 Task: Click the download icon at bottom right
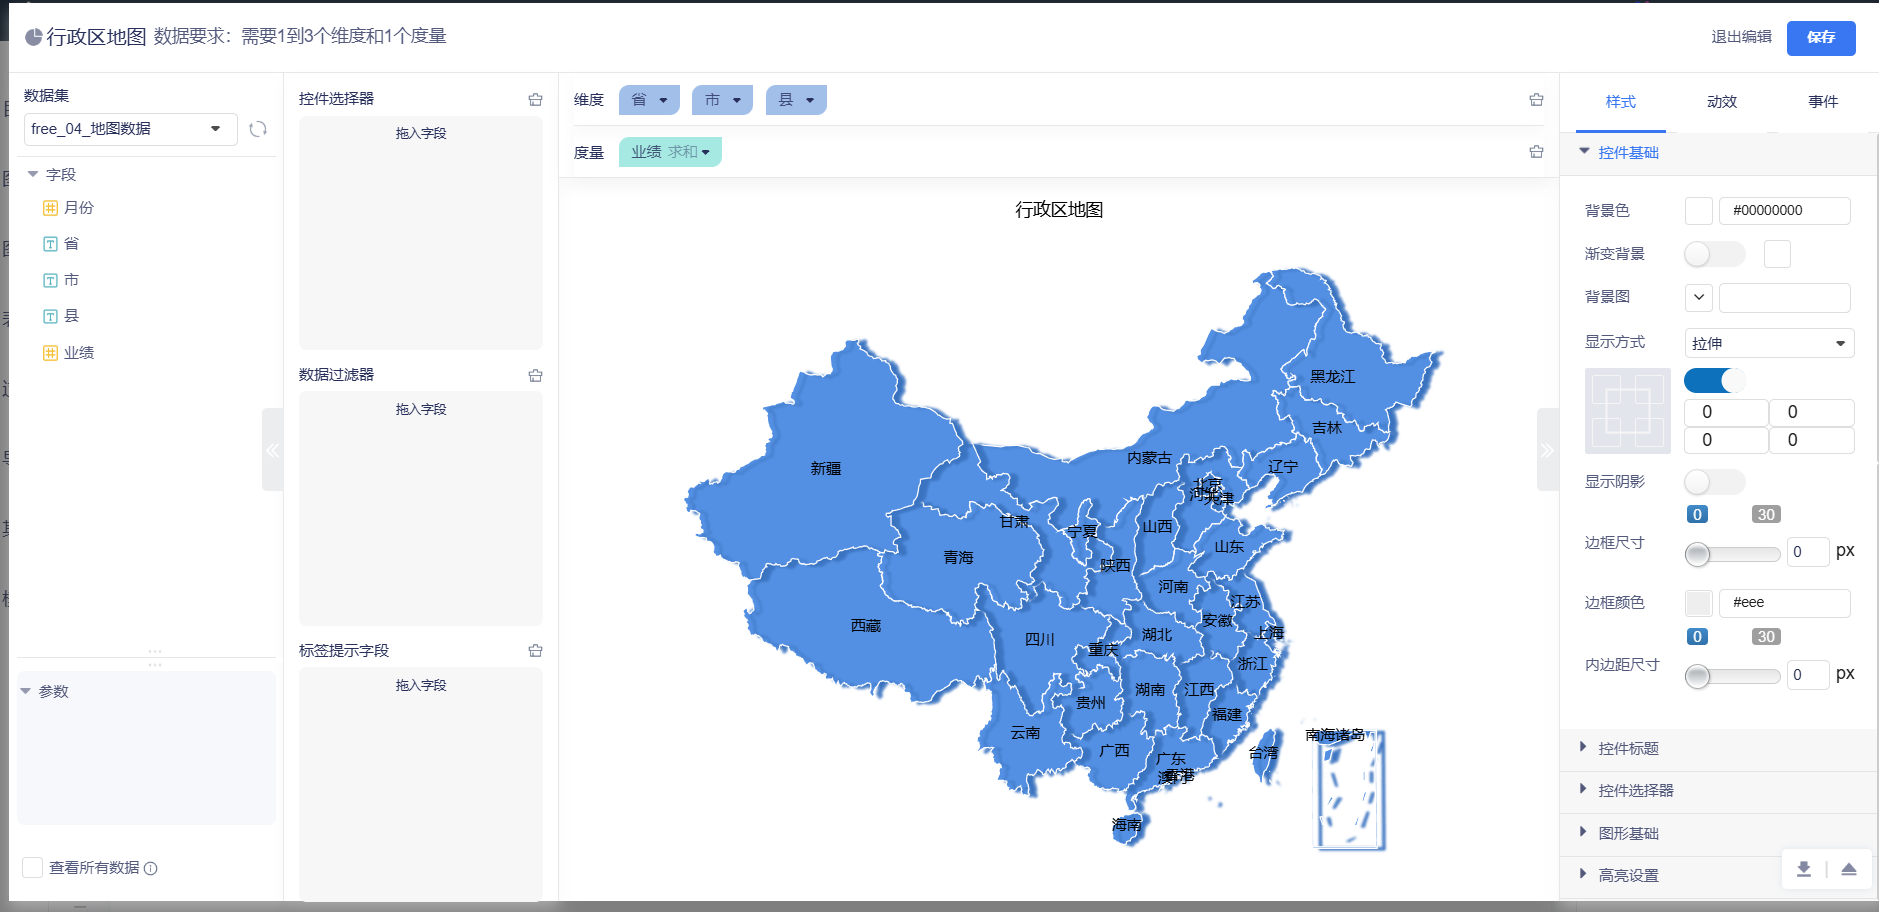[x=1803, y=869]
